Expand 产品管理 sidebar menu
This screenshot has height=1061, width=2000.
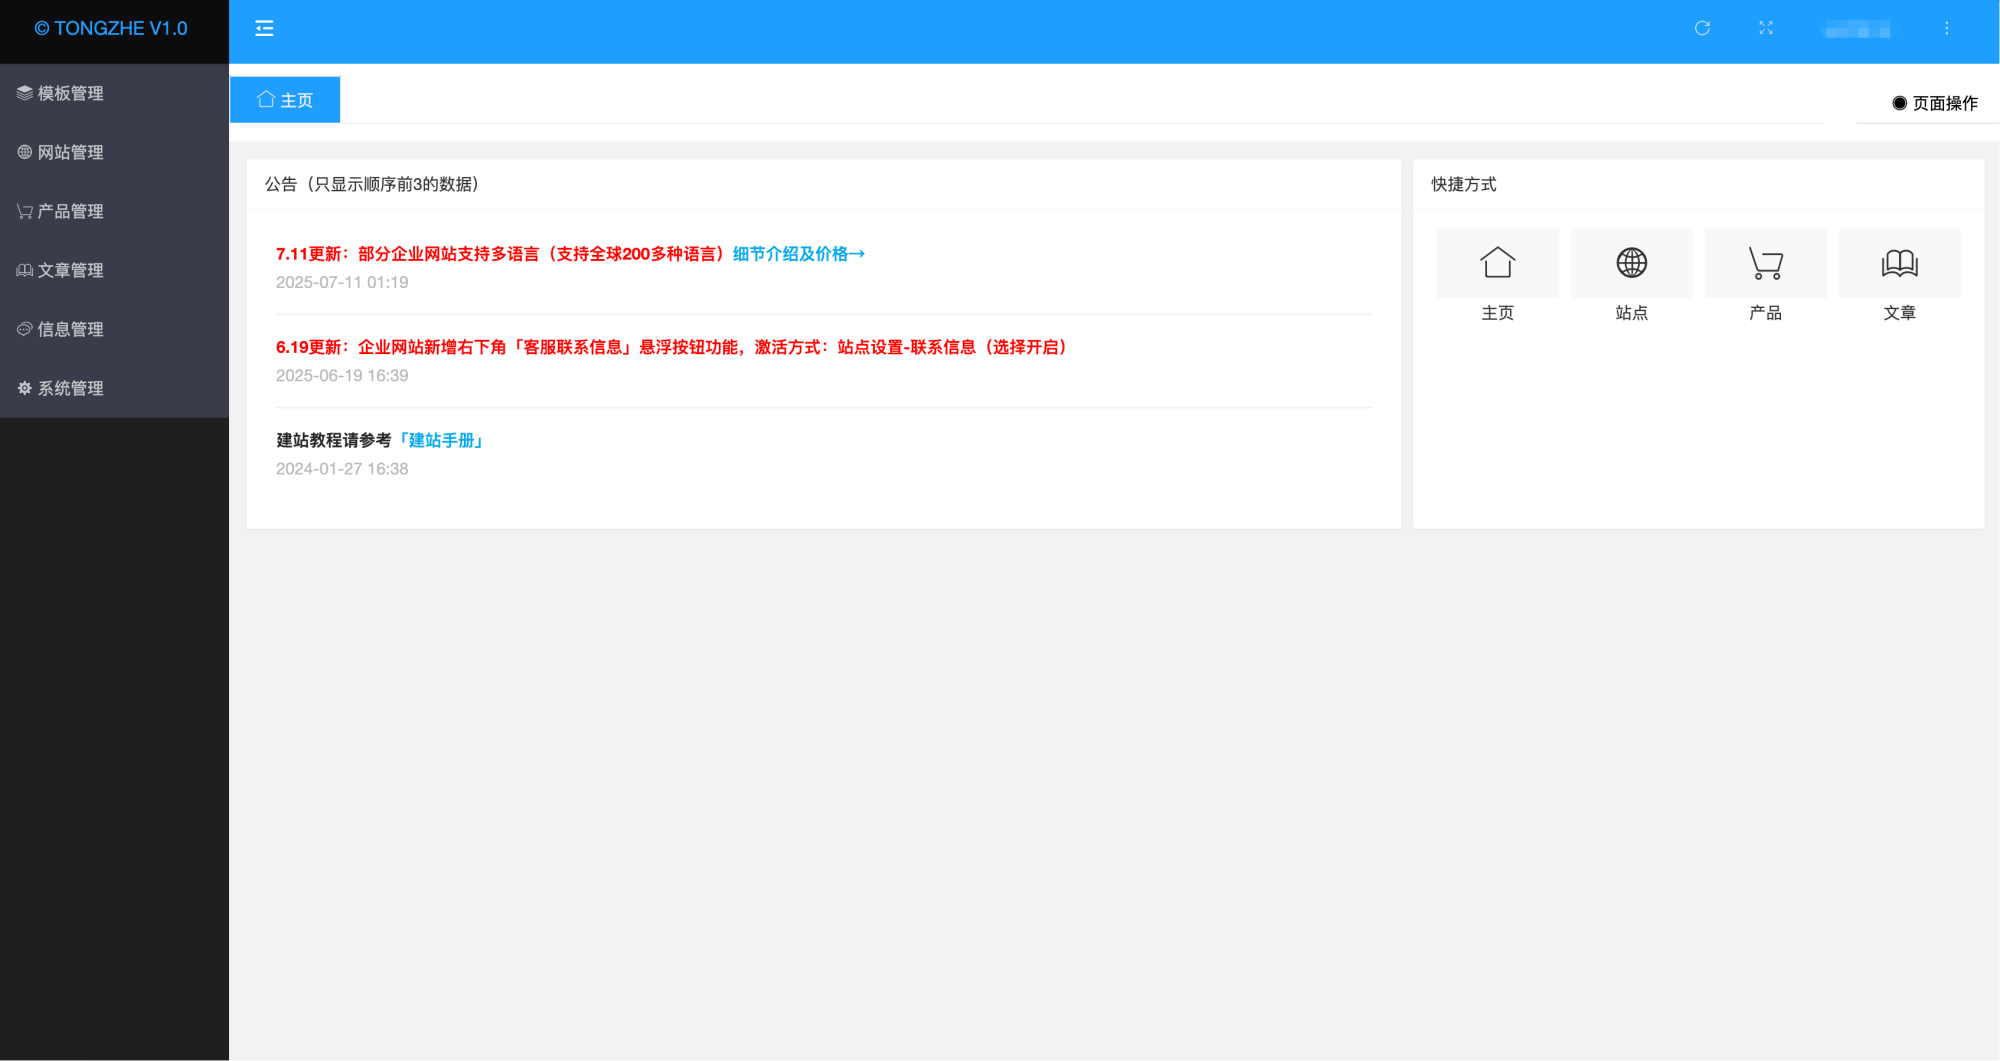point(114,211)
